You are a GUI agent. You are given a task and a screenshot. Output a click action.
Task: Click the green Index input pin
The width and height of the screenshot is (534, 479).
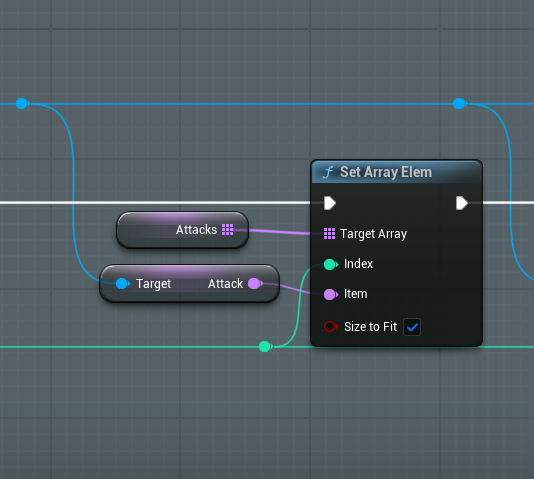(330, 264)
